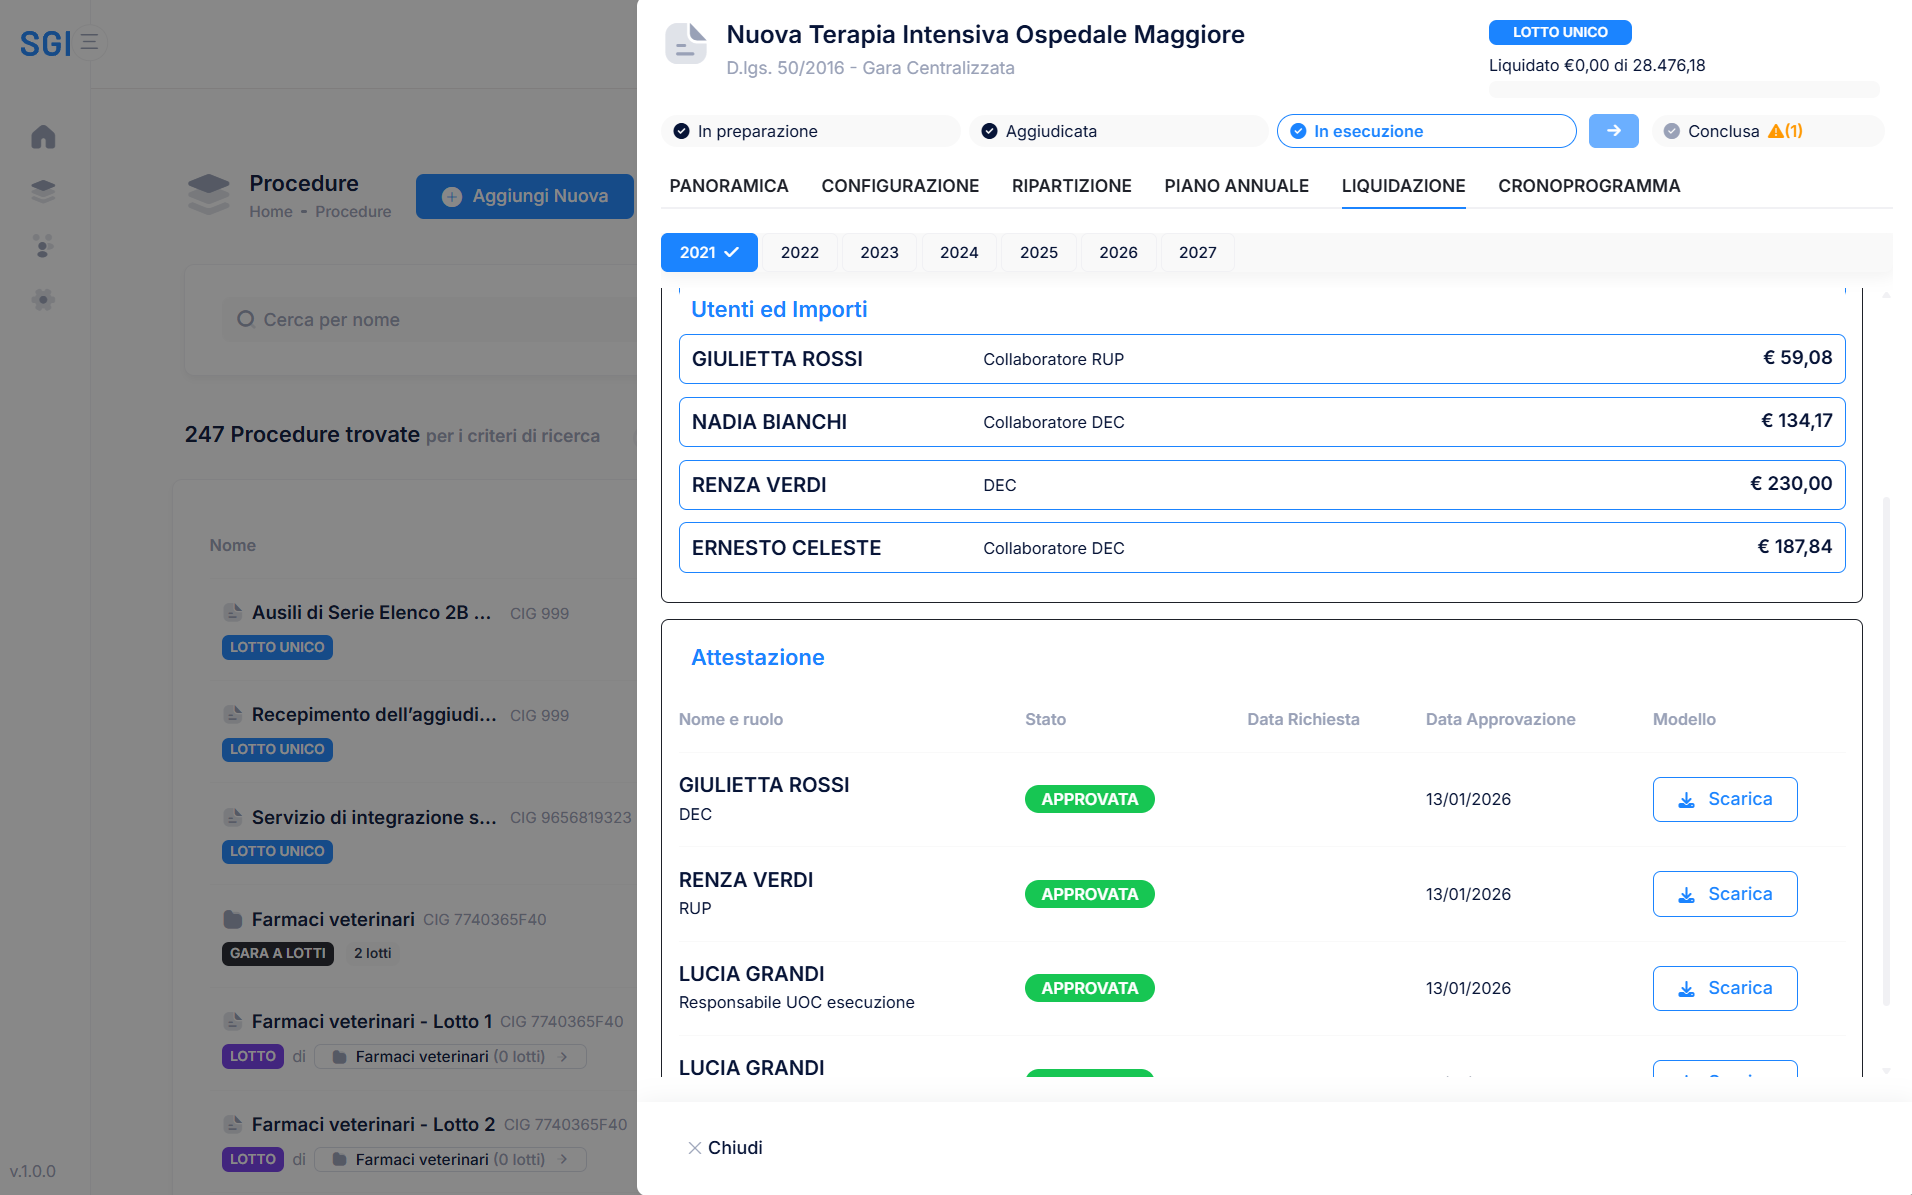Open the layers icon in the sidebar
Image resolution: width=1912 pixels, height=1195 pixels.
pos(43,191)
